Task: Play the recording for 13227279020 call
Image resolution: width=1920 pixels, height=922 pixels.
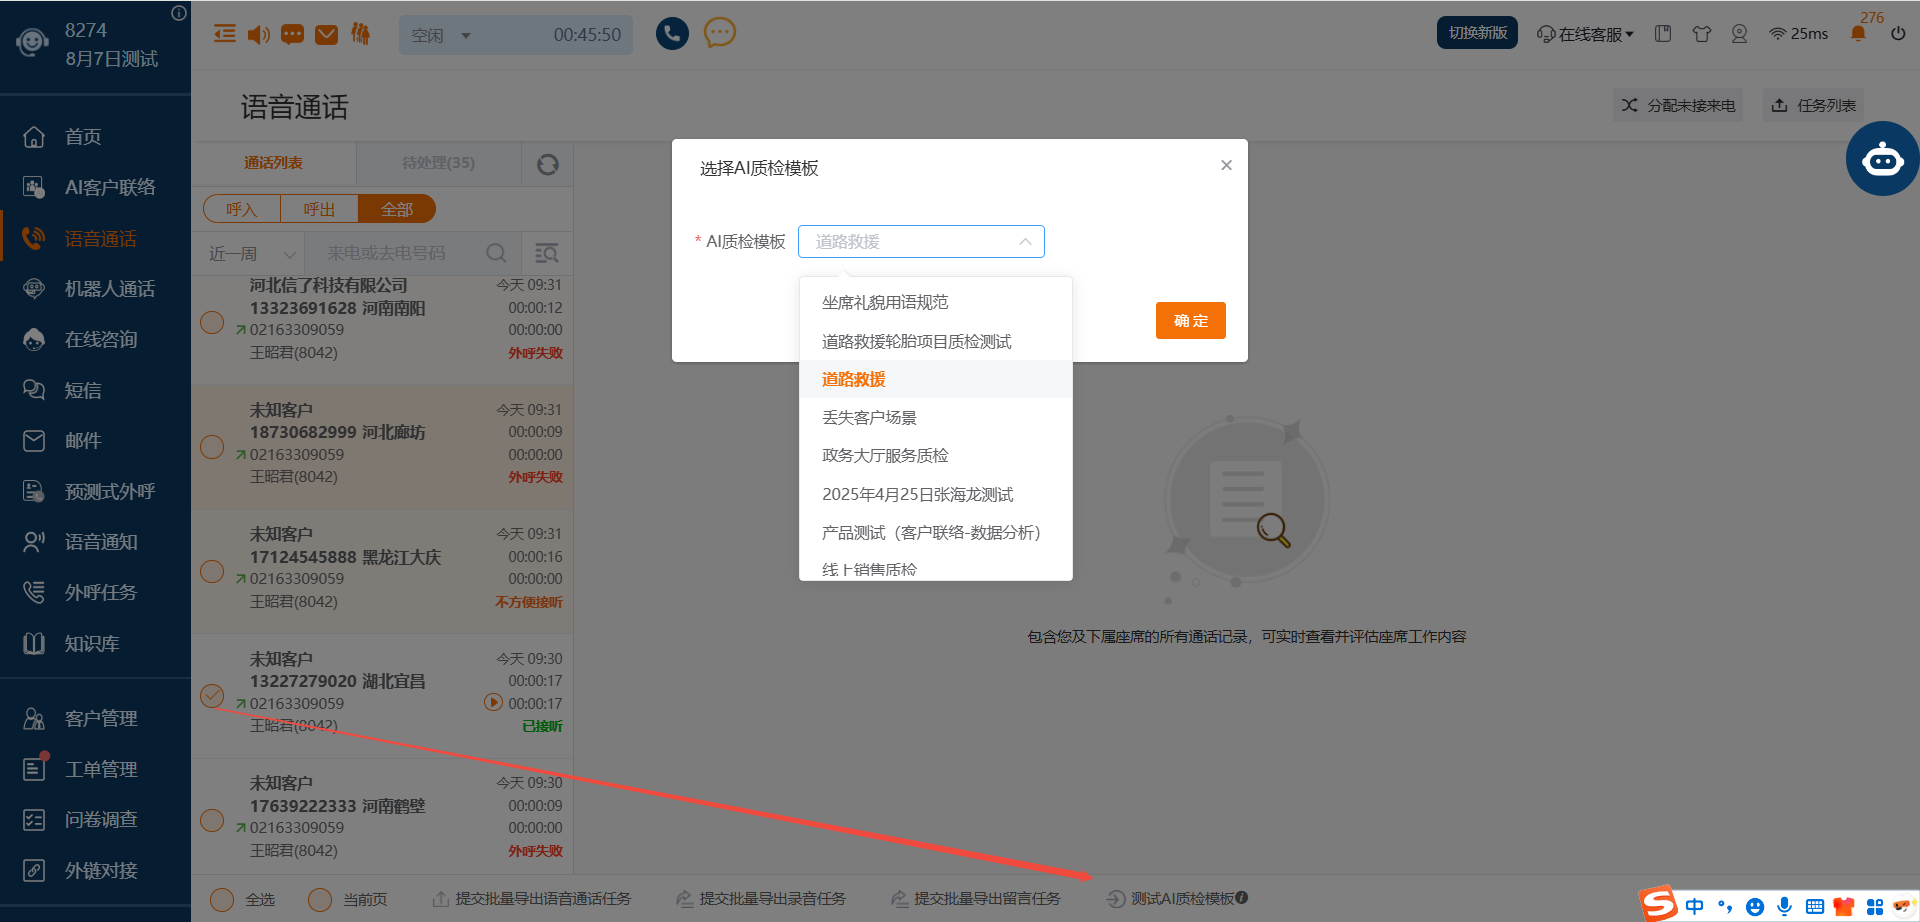Action: pos(493,702)
